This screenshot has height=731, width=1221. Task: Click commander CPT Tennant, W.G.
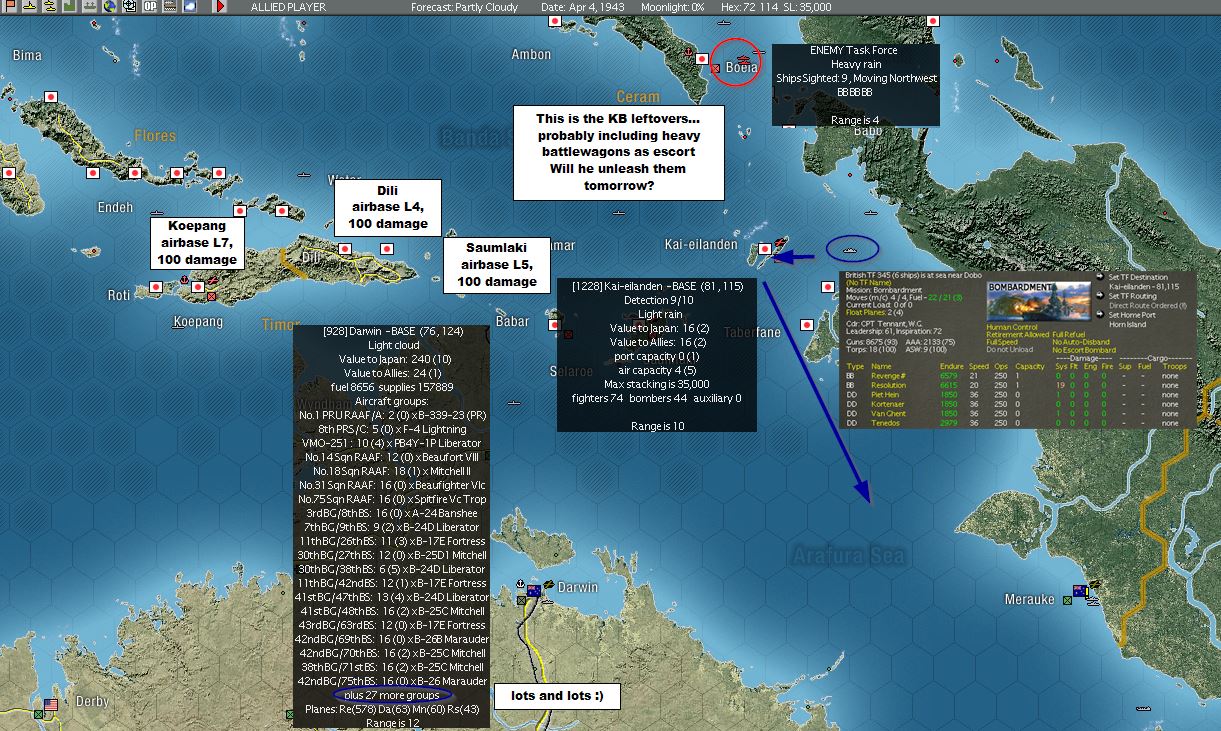coord(884,324)
